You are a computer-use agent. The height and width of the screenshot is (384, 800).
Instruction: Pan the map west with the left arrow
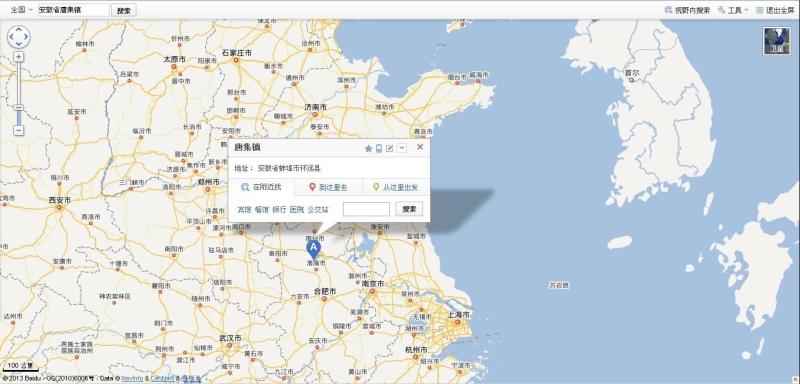11,37
